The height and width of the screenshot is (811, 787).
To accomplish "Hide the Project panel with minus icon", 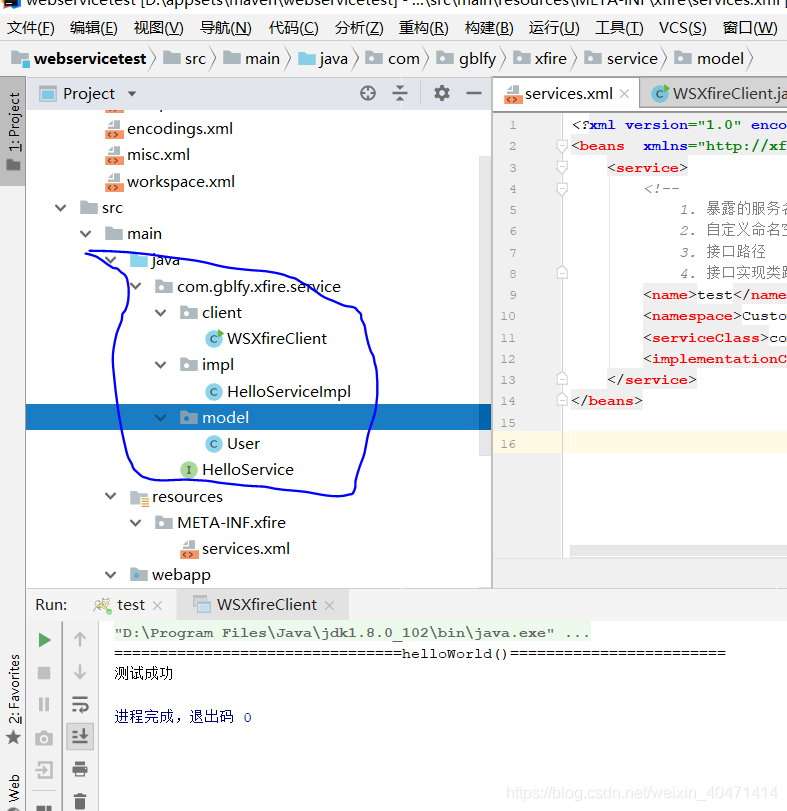I will click(x=474, y=93).
